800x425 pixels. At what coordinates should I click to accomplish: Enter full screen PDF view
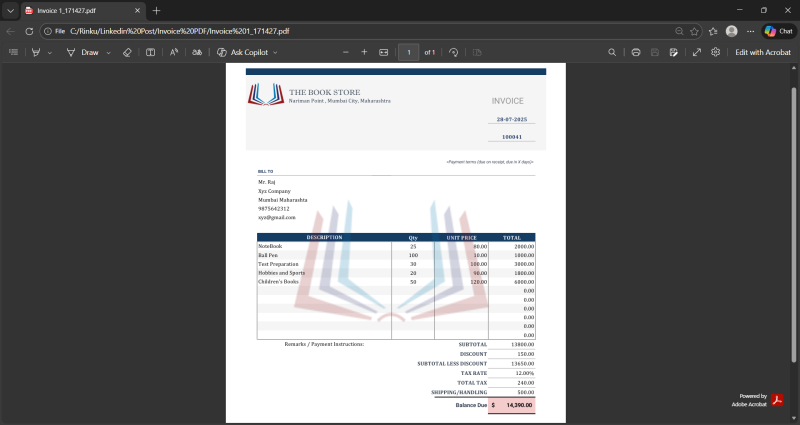pyautogui.click(x=696, y=52)
